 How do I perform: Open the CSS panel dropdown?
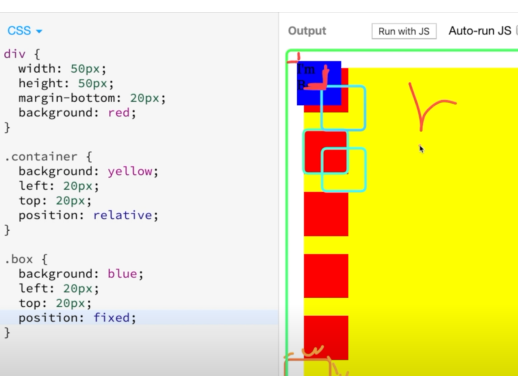pyautogui.click(x=25, y=31)
